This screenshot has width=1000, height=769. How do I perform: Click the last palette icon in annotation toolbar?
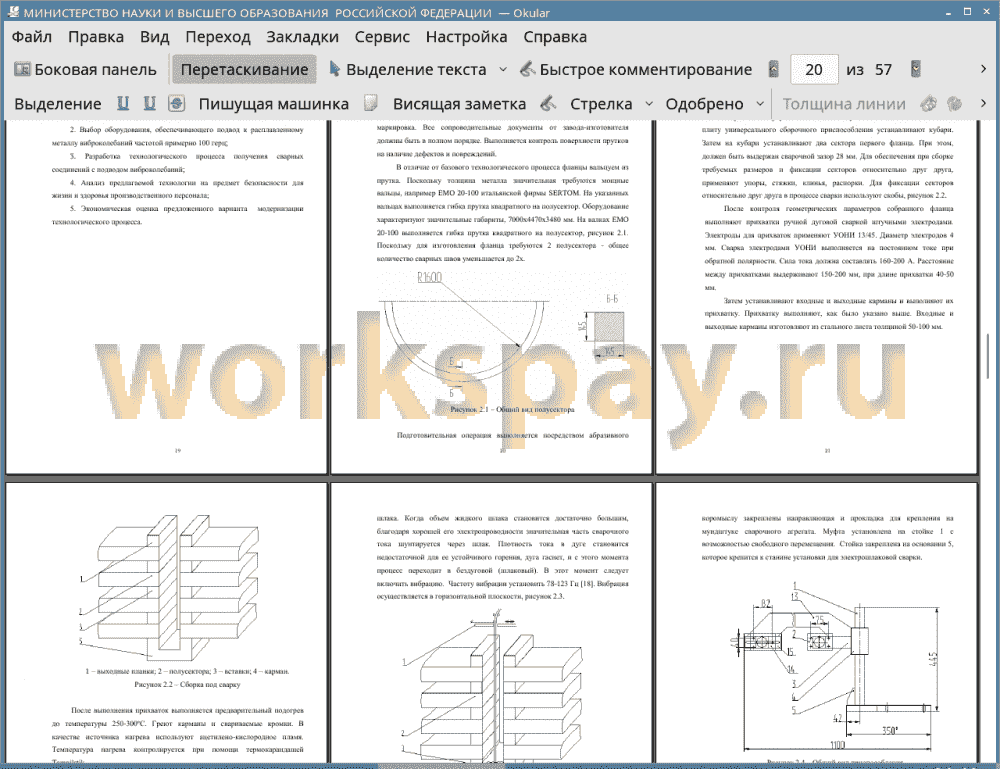click(954, 103)
